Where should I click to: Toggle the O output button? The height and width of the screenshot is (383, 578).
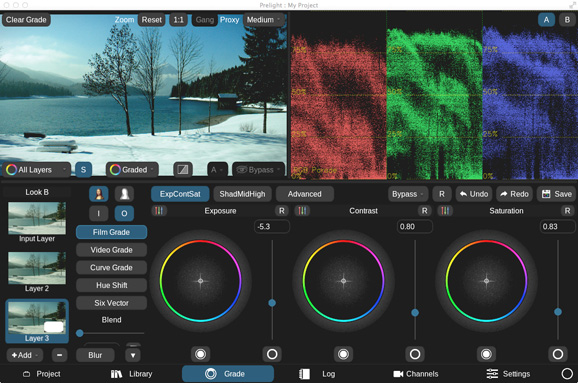tap(124, 213)
